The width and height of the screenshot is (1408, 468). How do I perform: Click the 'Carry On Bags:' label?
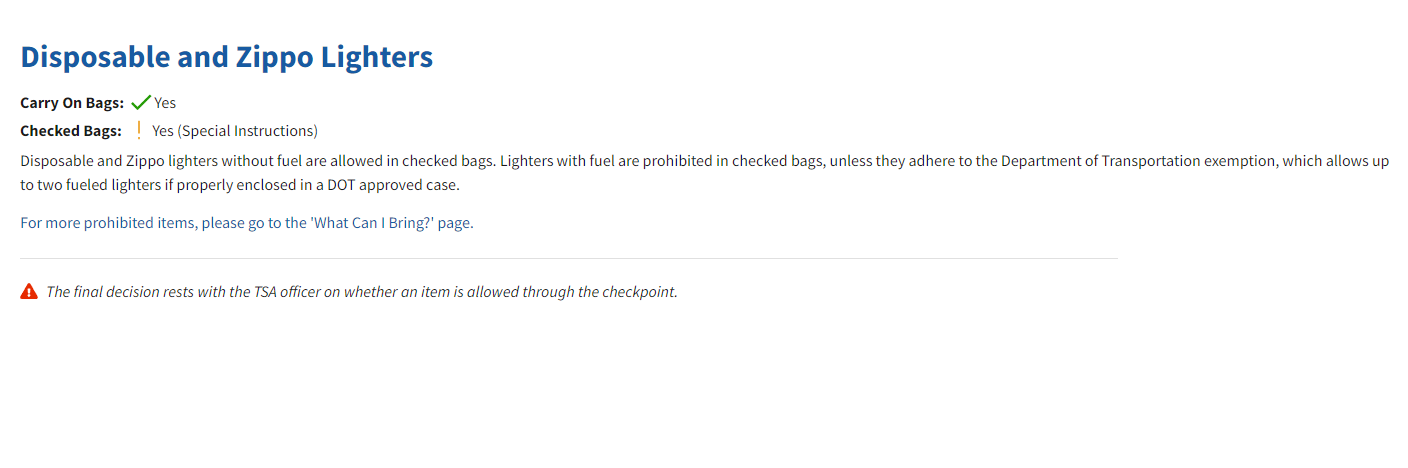72,103
